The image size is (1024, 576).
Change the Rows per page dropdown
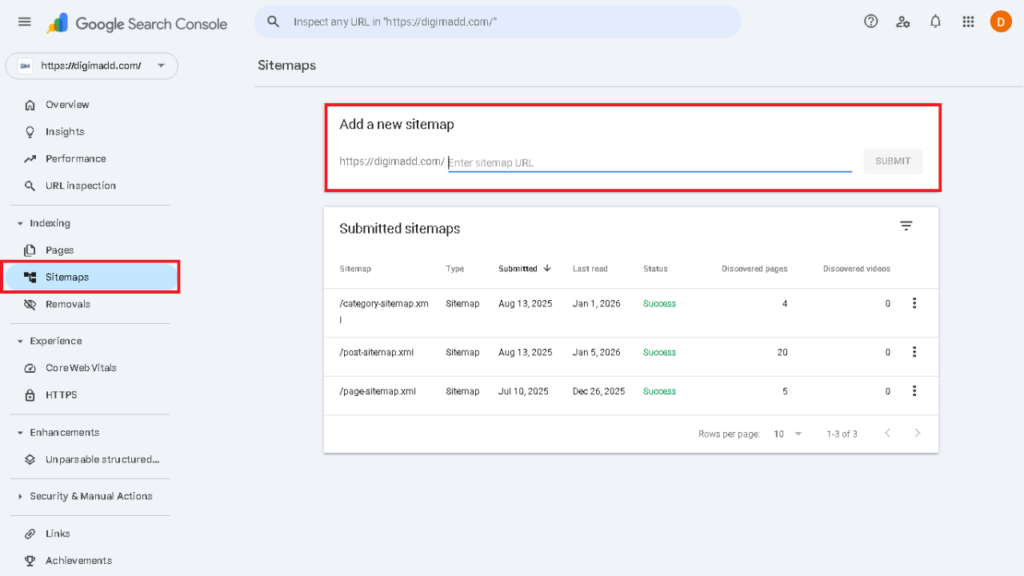click(787, 434)
